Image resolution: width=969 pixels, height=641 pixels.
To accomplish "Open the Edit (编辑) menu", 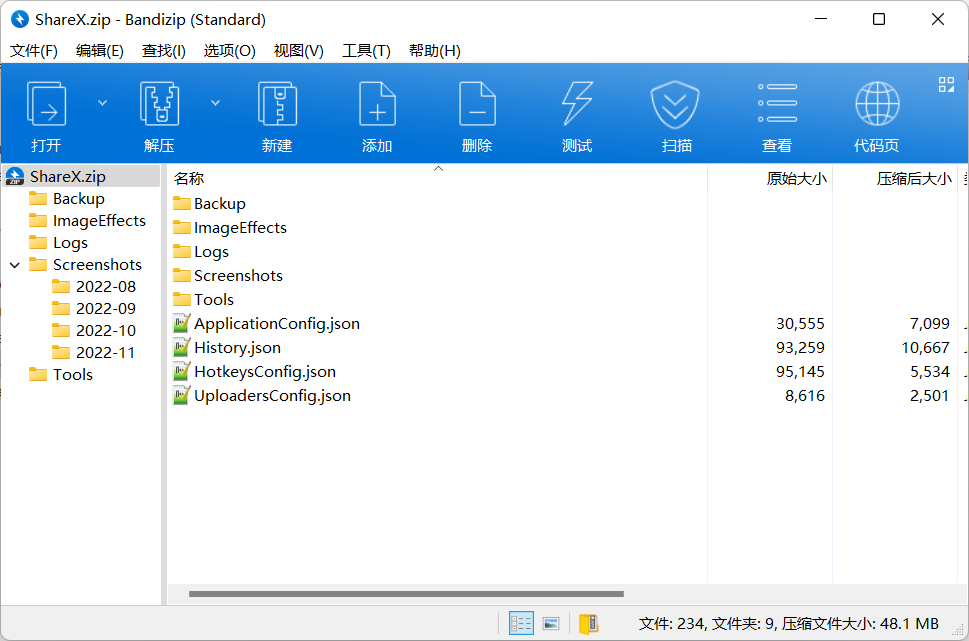I will coord(99,51).
